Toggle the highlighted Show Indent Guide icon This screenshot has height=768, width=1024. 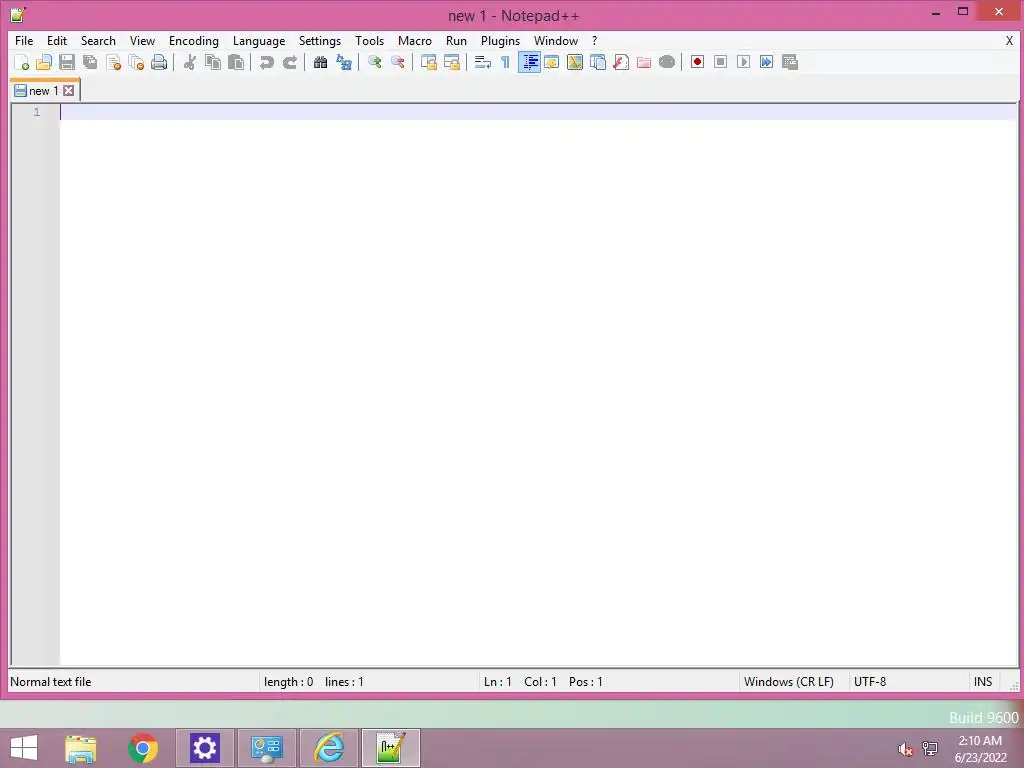coord(529,62)
